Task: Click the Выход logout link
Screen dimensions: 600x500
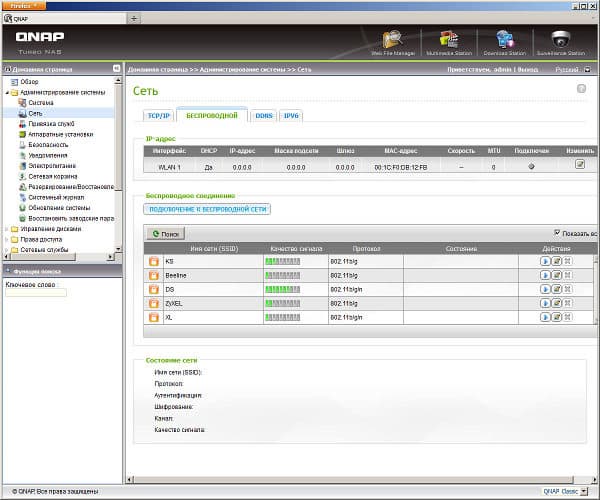Action: pos(528,70)
